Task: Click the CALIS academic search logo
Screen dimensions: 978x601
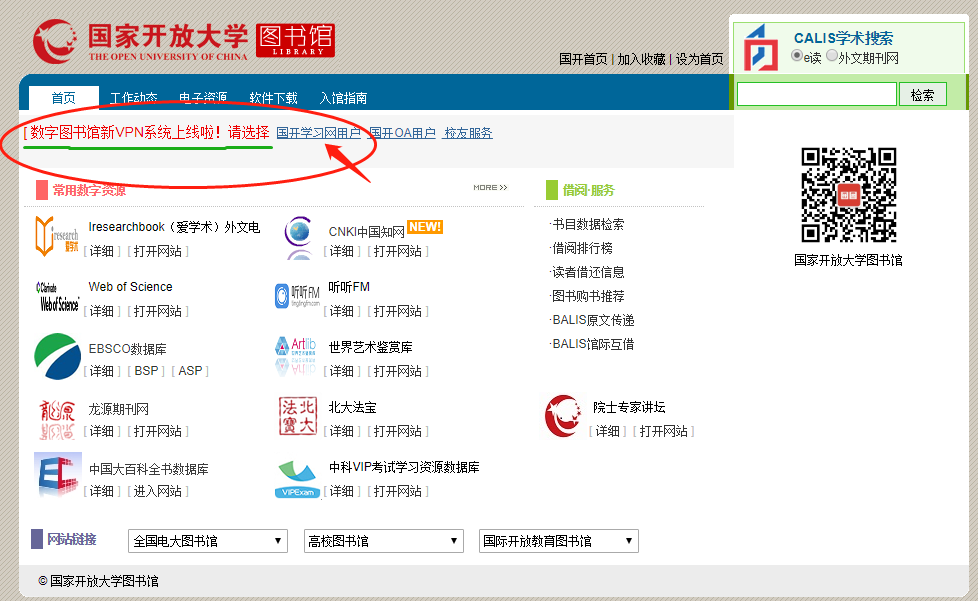Action: pos(761,47)
